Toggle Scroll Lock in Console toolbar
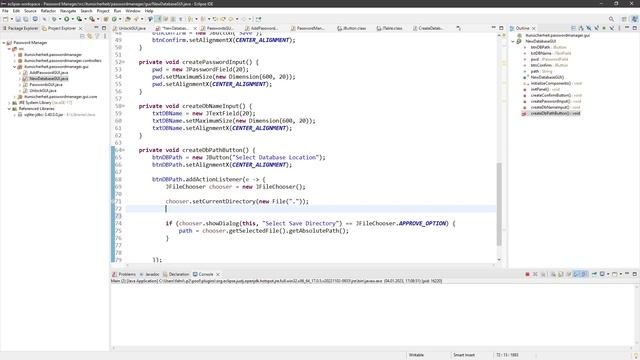Viewport: 640px width, 360px height. coord(560,274)
